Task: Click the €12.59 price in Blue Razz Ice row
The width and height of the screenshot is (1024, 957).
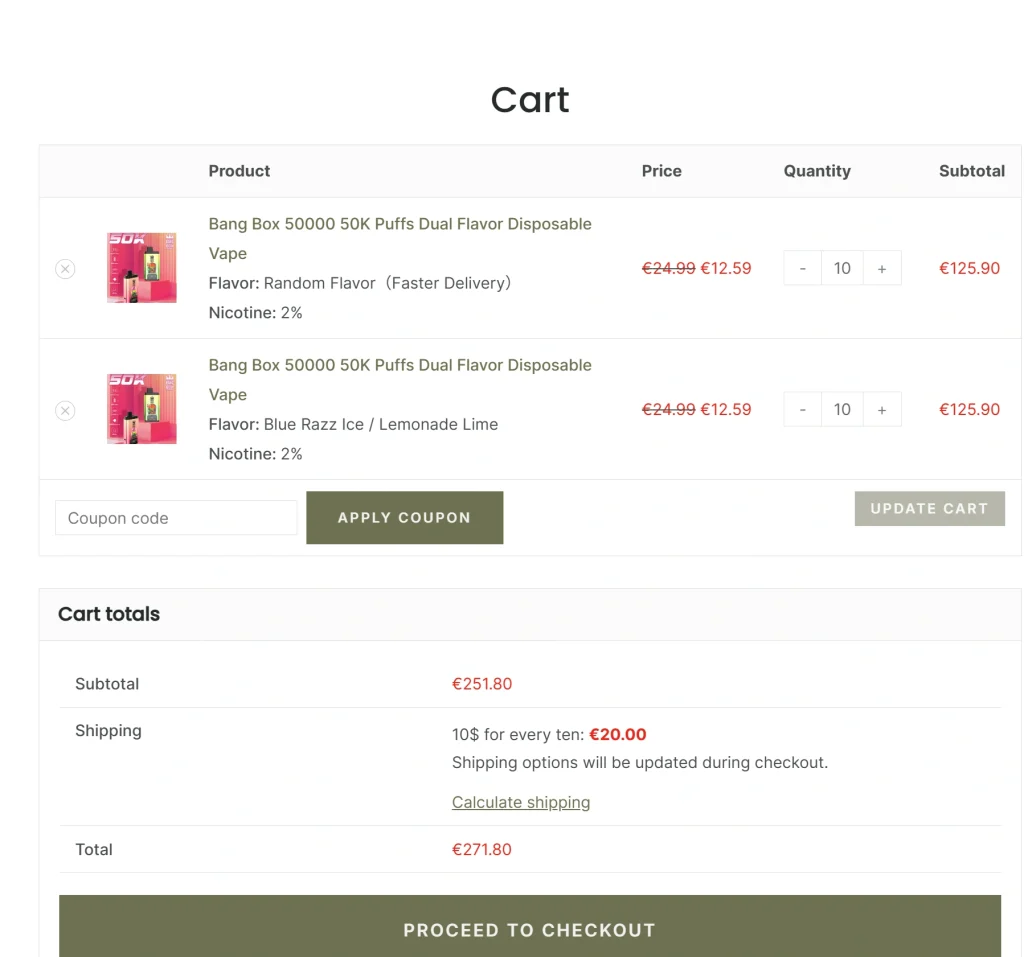Action: point(726,410)
